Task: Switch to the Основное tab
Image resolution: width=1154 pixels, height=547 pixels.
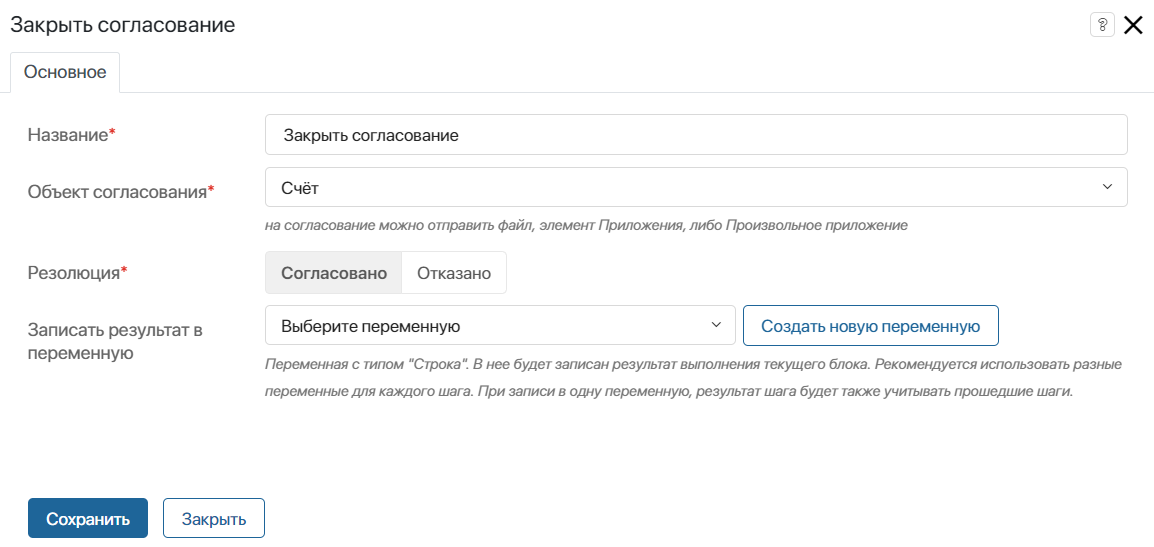Action: click(x=65, y=72)
